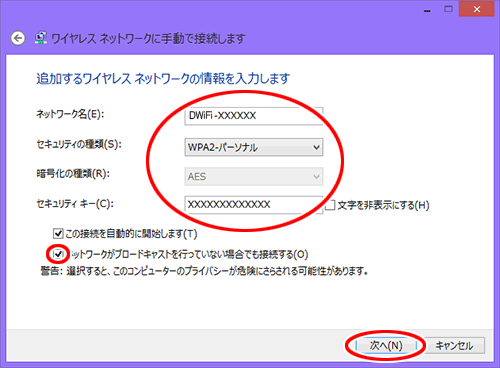Image resolution: width=500 pixels, height=368 pixels.
Task: Click the 暗号化の種類(R): label
Action: point(73,174)
